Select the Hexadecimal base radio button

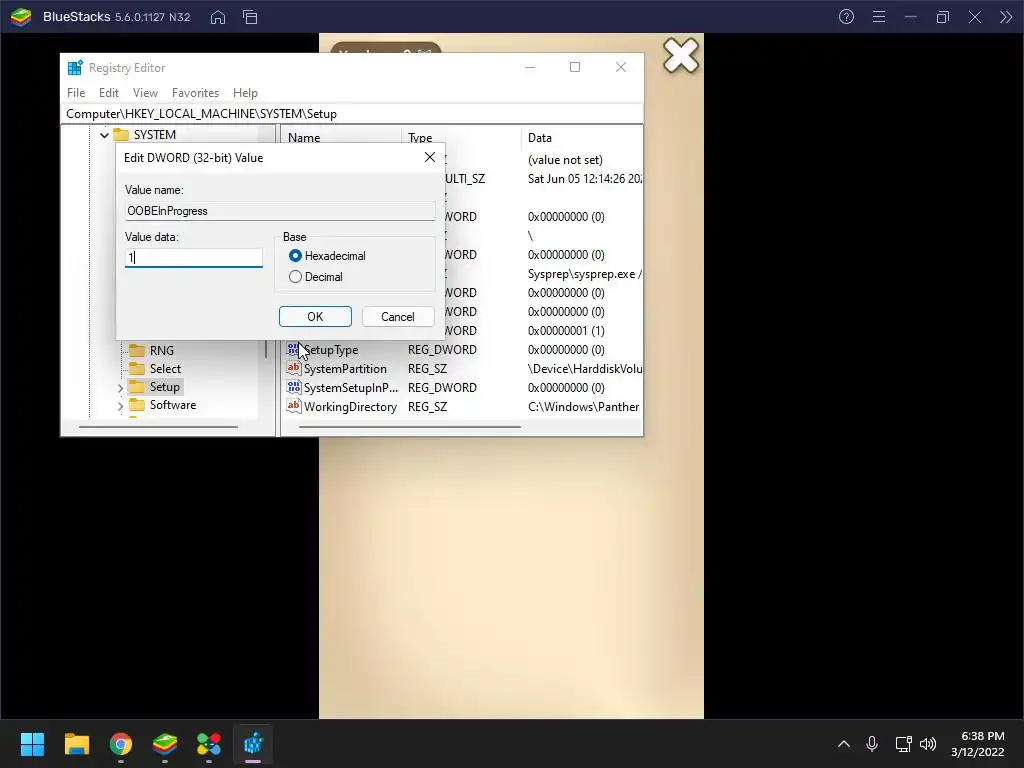coord(295,256)
